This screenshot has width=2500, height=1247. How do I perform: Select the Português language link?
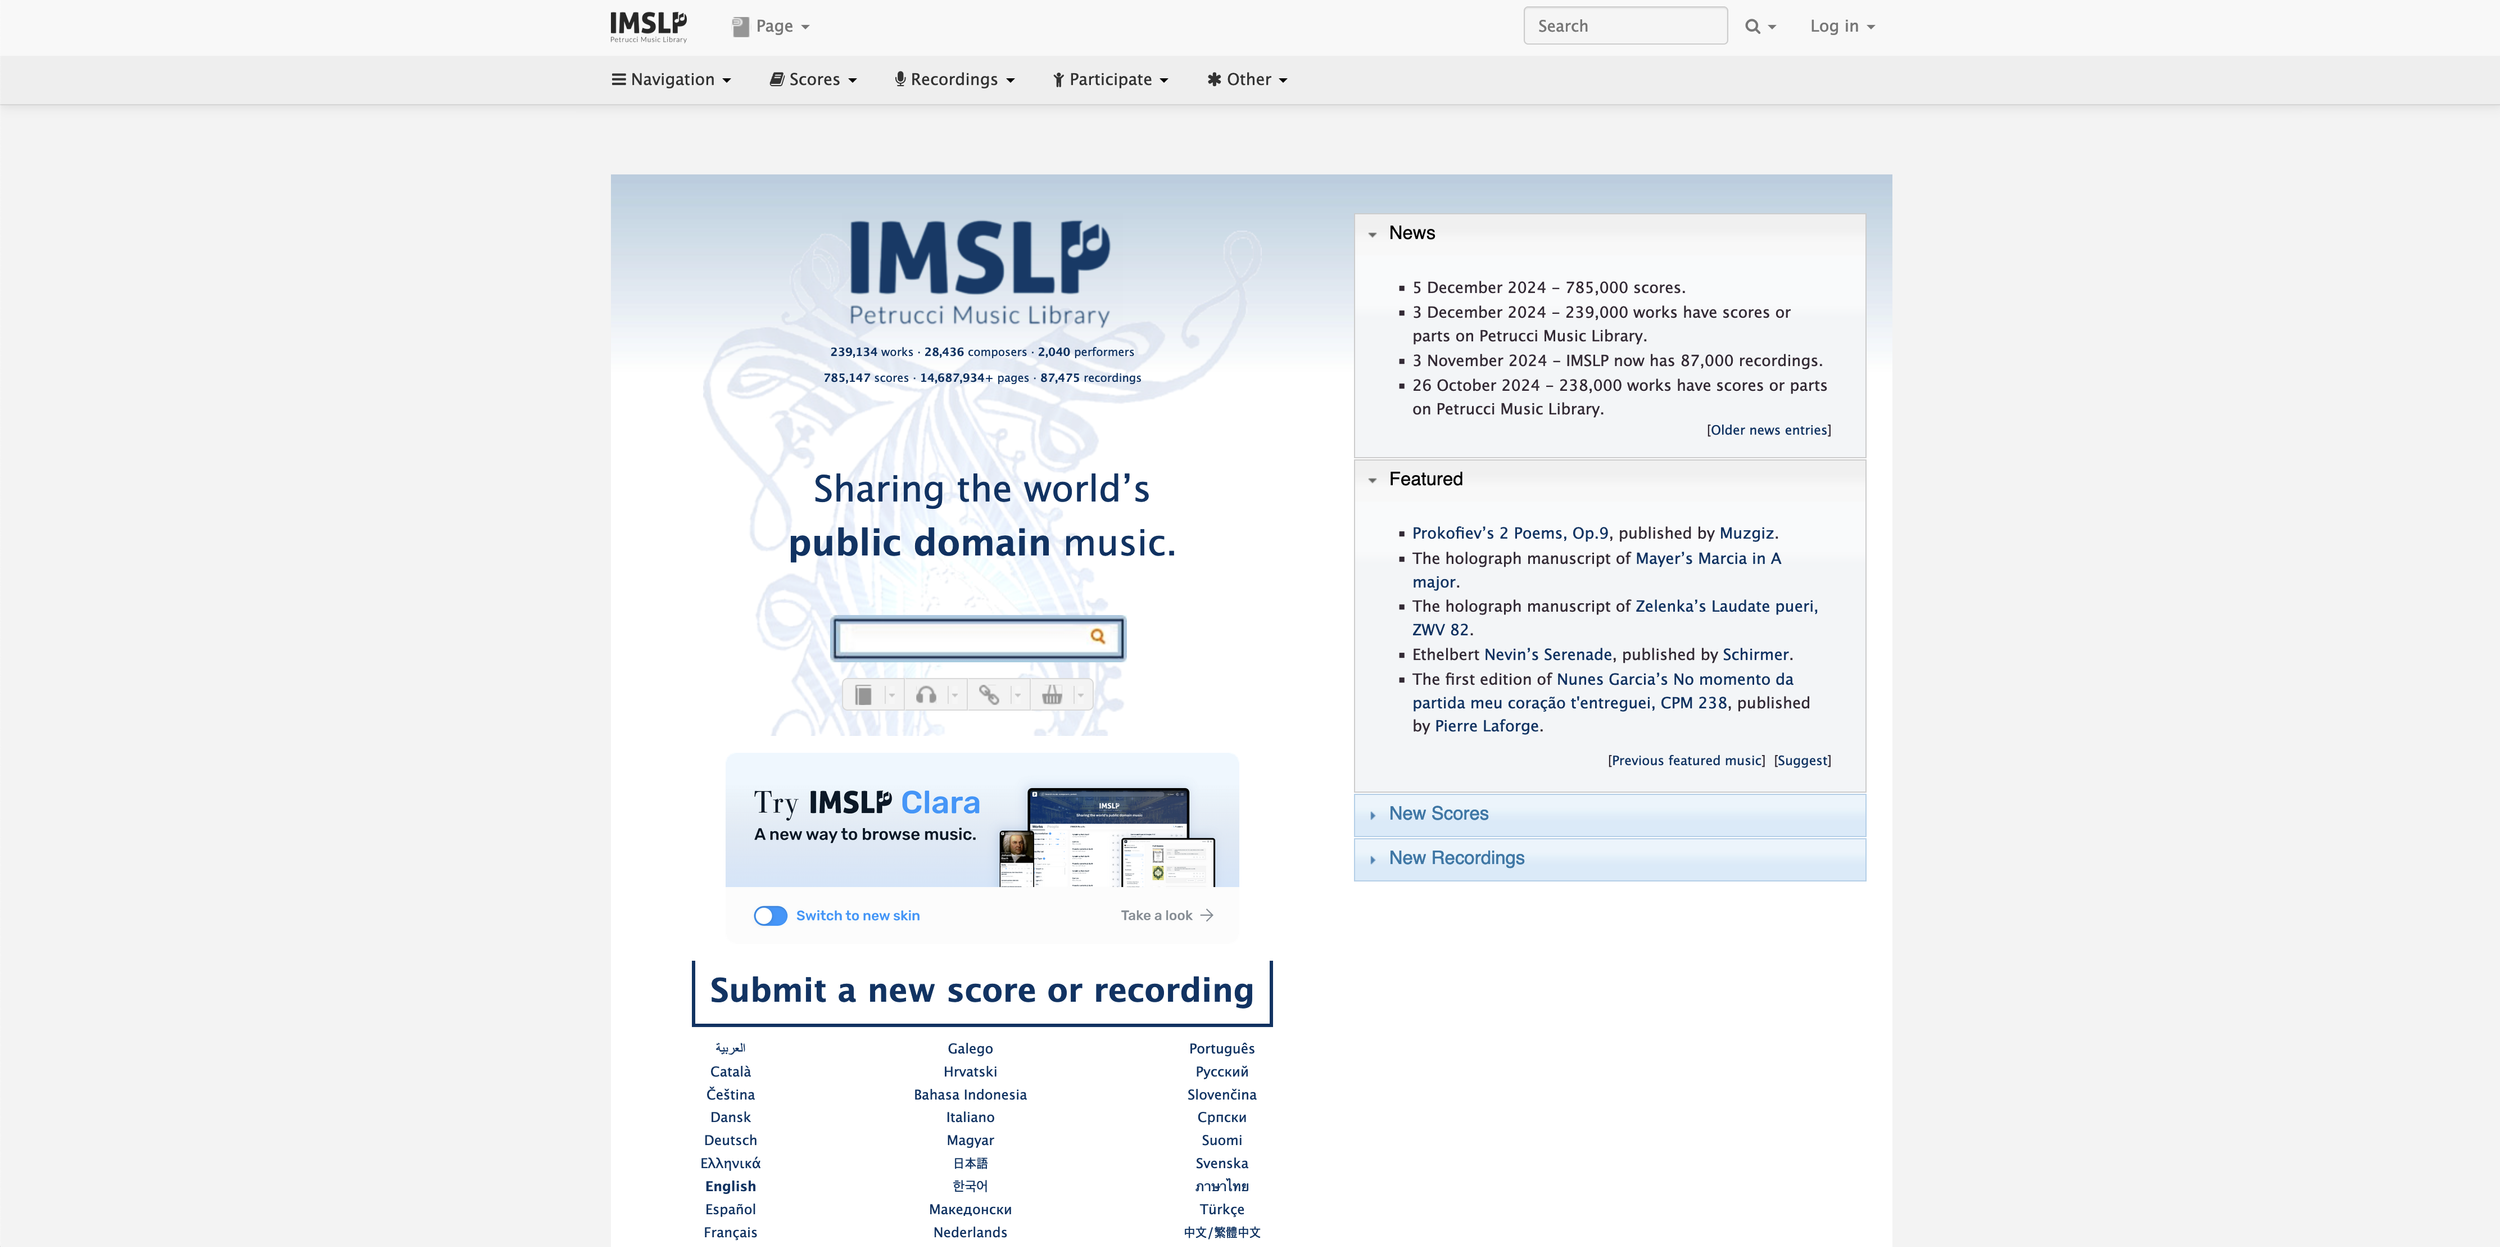pyautogui.click(x=1222, y=1048)
